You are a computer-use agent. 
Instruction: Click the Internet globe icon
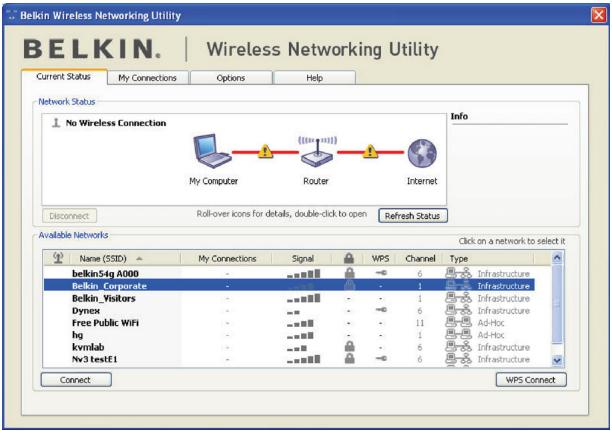pos(422,153)
